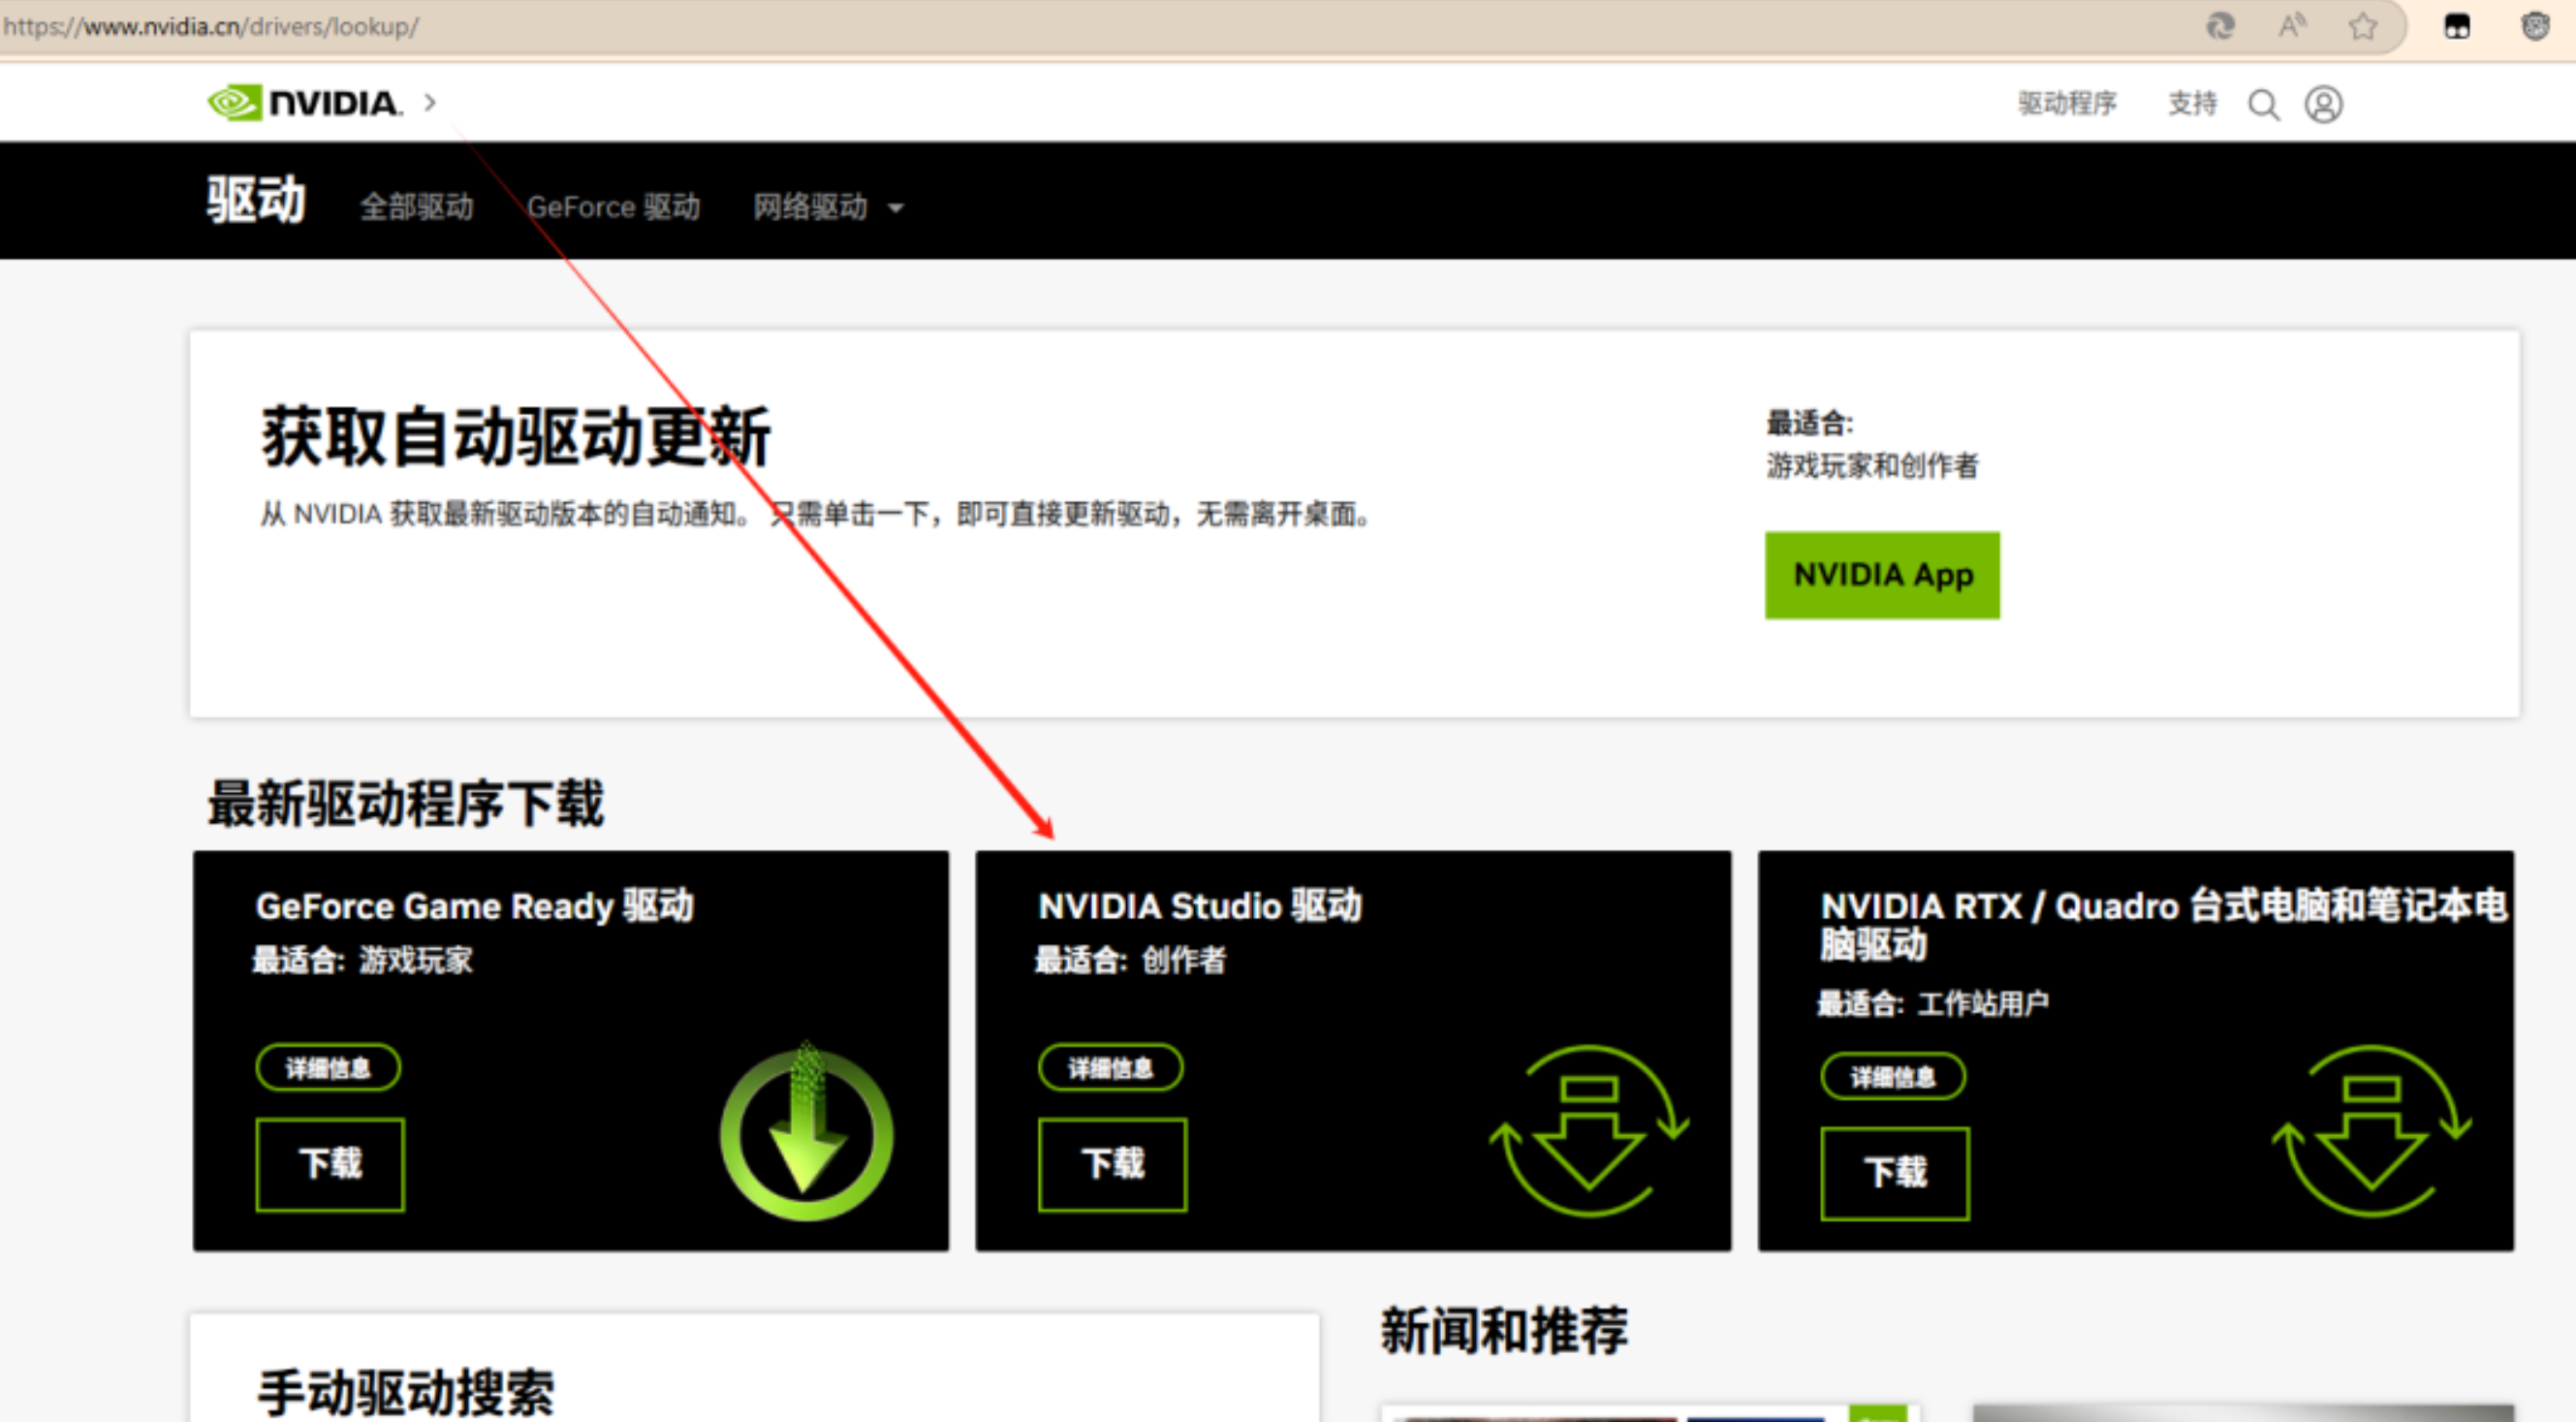Open 详细信息 for NVIDIA RTX / Quadro driver
Viewport: 2576px width, 1422px height.
coord(1893,1077)
